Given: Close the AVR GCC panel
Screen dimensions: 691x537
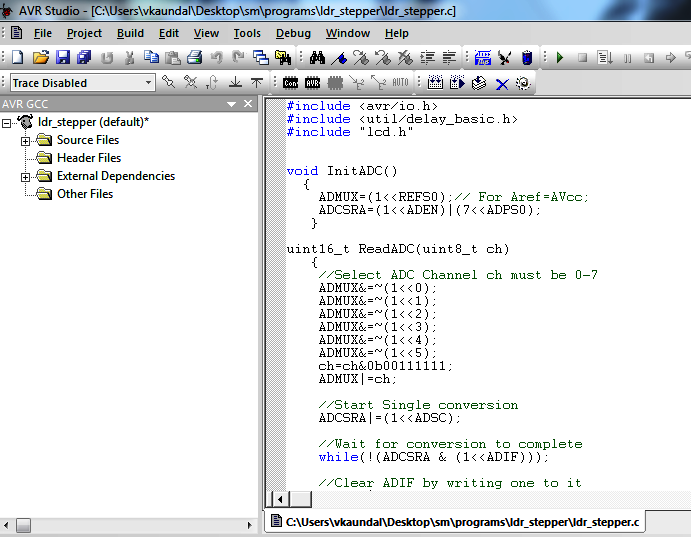Looking at the screenshot, I should pos(248,104).
